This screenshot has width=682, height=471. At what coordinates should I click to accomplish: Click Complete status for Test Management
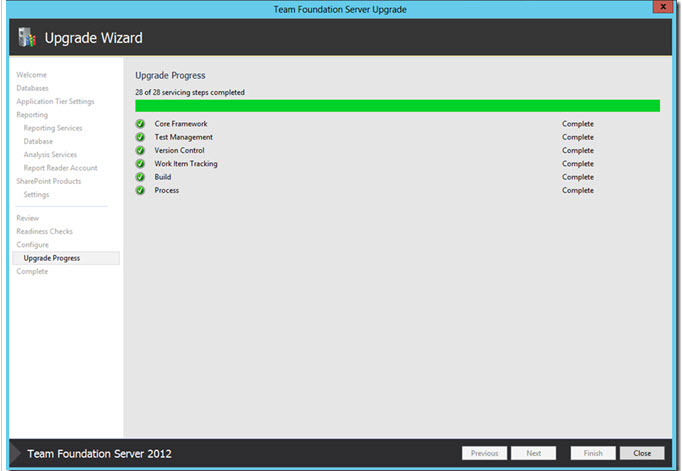578,137
